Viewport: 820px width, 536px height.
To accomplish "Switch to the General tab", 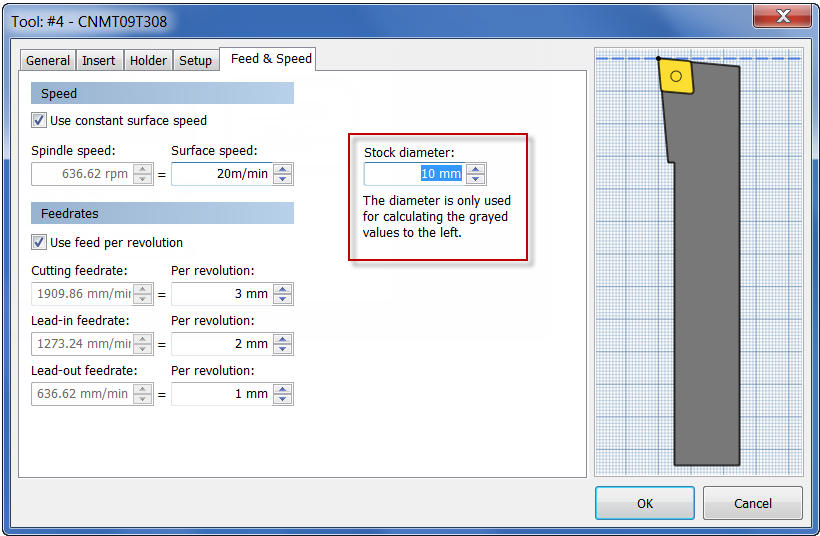I will tap(48, 61).
